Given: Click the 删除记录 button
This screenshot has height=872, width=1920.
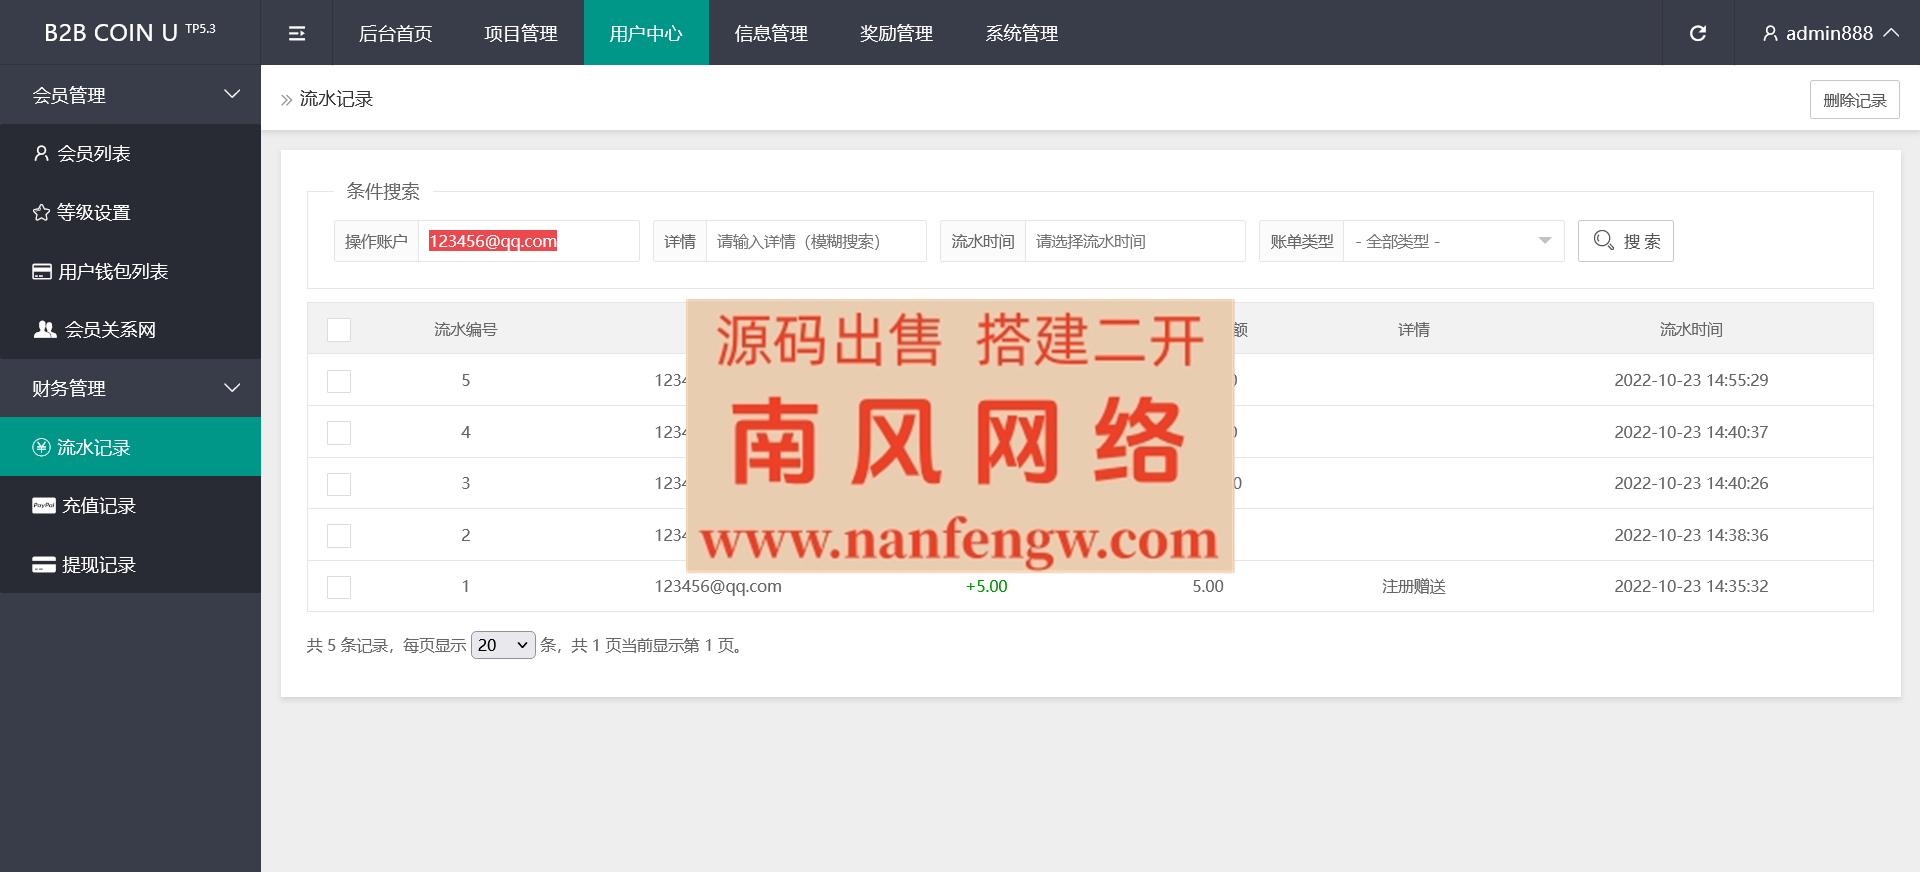Looking at the screenshot, I should click(x=1854, y=100).
